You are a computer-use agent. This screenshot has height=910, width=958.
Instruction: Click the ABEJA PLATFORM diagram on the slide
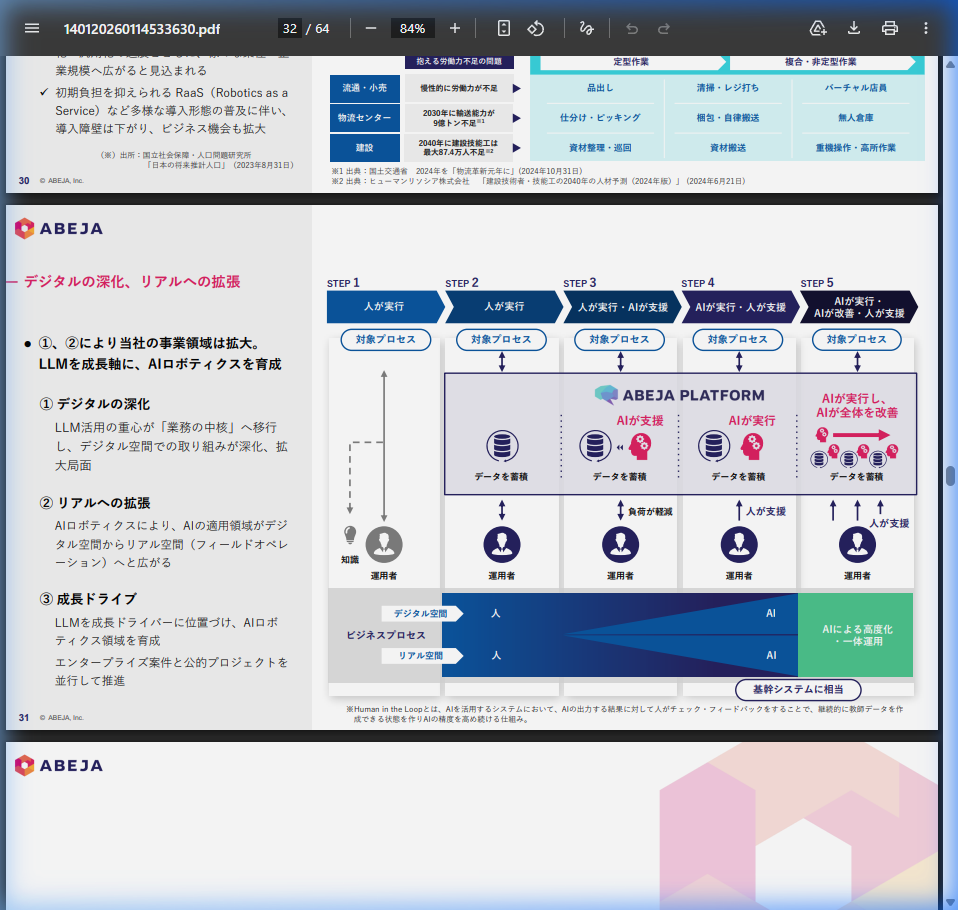(680, 395)
